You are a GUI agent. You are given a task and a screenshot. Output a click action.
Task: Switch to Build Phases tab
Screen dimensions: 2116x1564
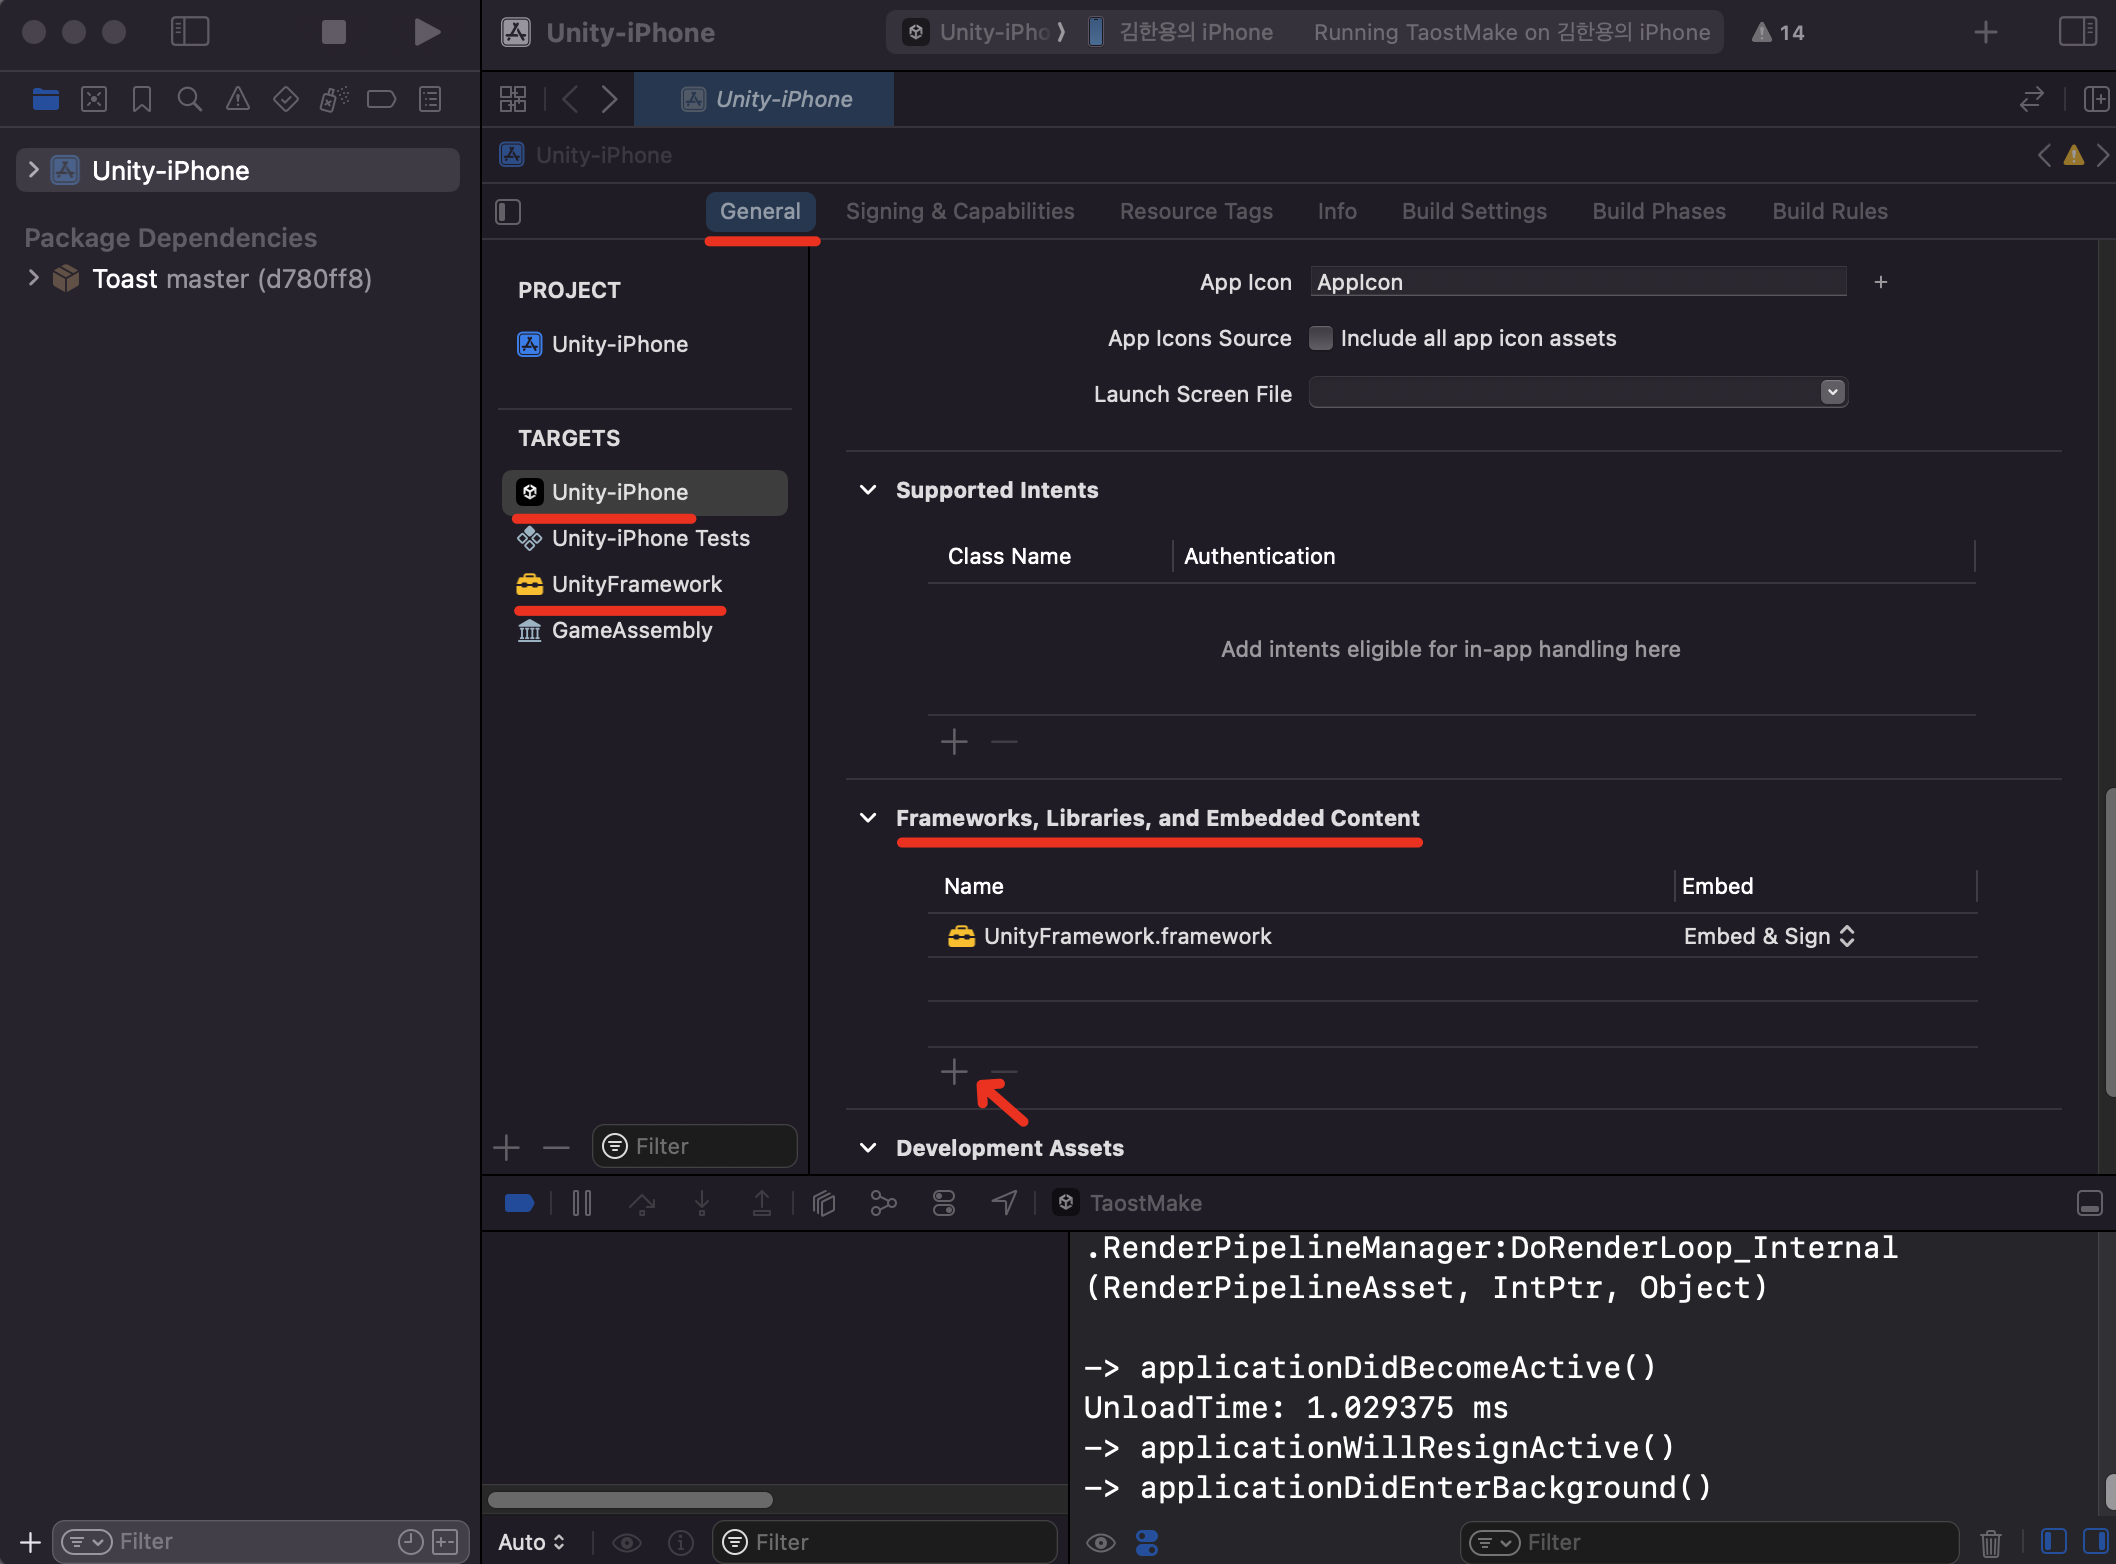(x=1659, y=211)
